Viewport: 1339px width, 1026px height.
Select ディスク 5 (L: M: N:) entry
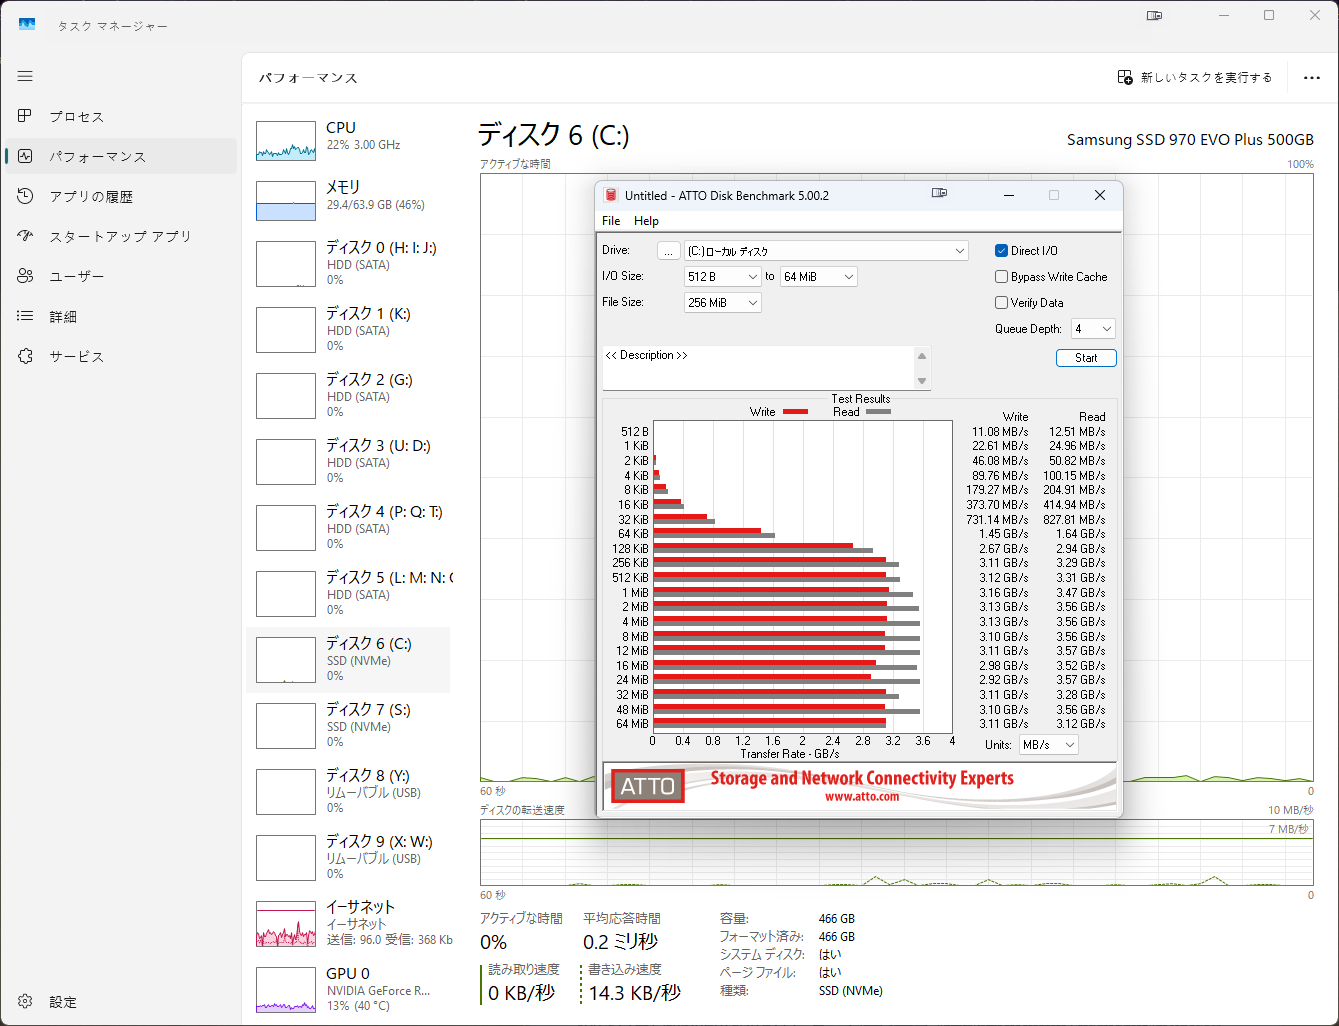[348, 594]
